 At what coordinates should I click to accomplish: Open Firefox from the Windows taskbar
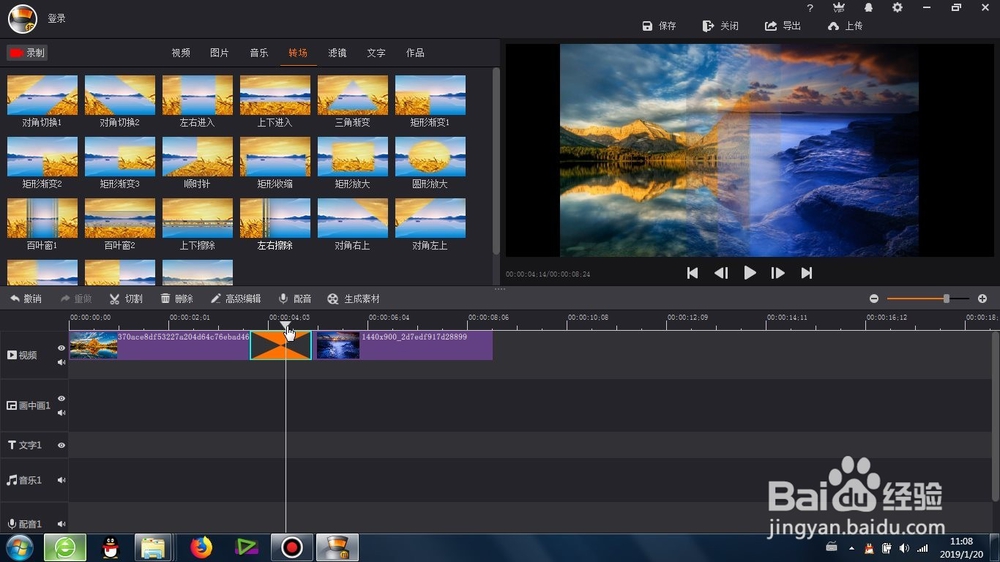(x=201, y=547)
